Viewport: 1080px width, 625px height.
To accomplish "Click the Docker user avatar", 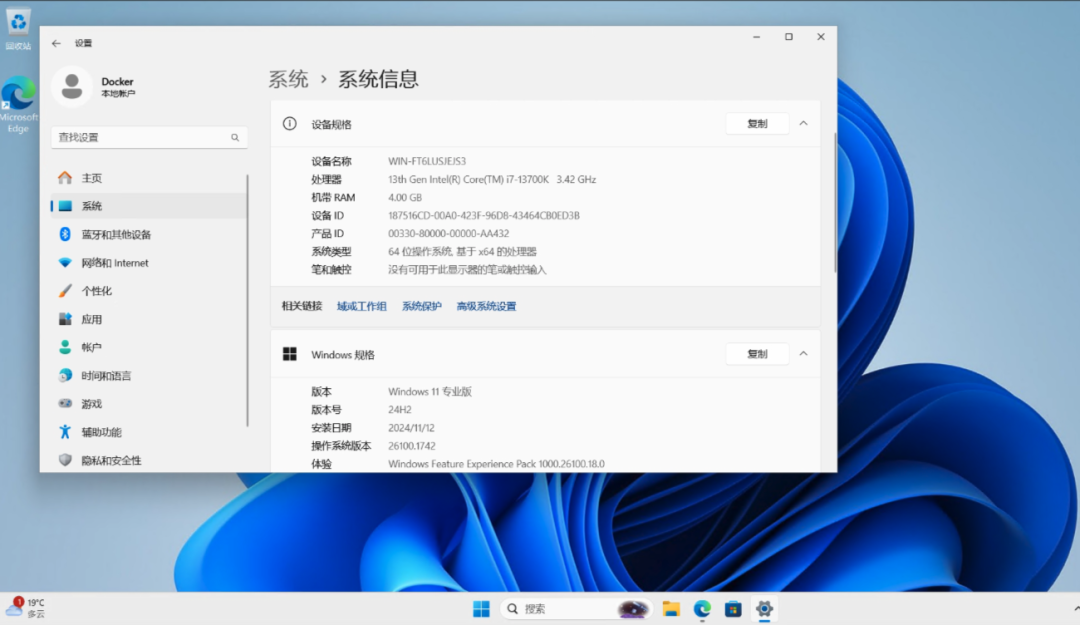I will 72,87.
